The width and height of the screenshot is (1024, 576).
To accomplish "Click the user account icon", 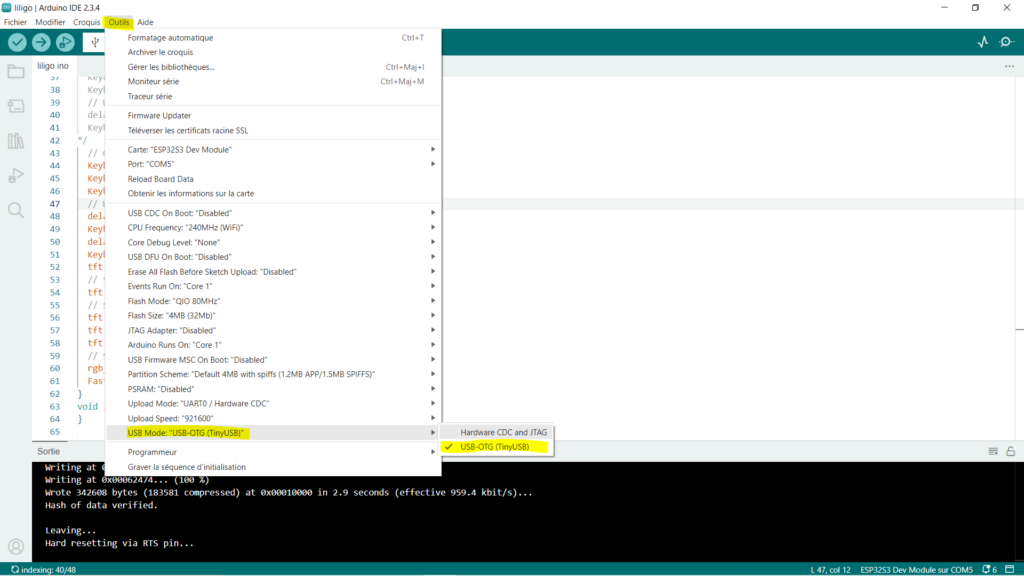I will click(16, 546).
